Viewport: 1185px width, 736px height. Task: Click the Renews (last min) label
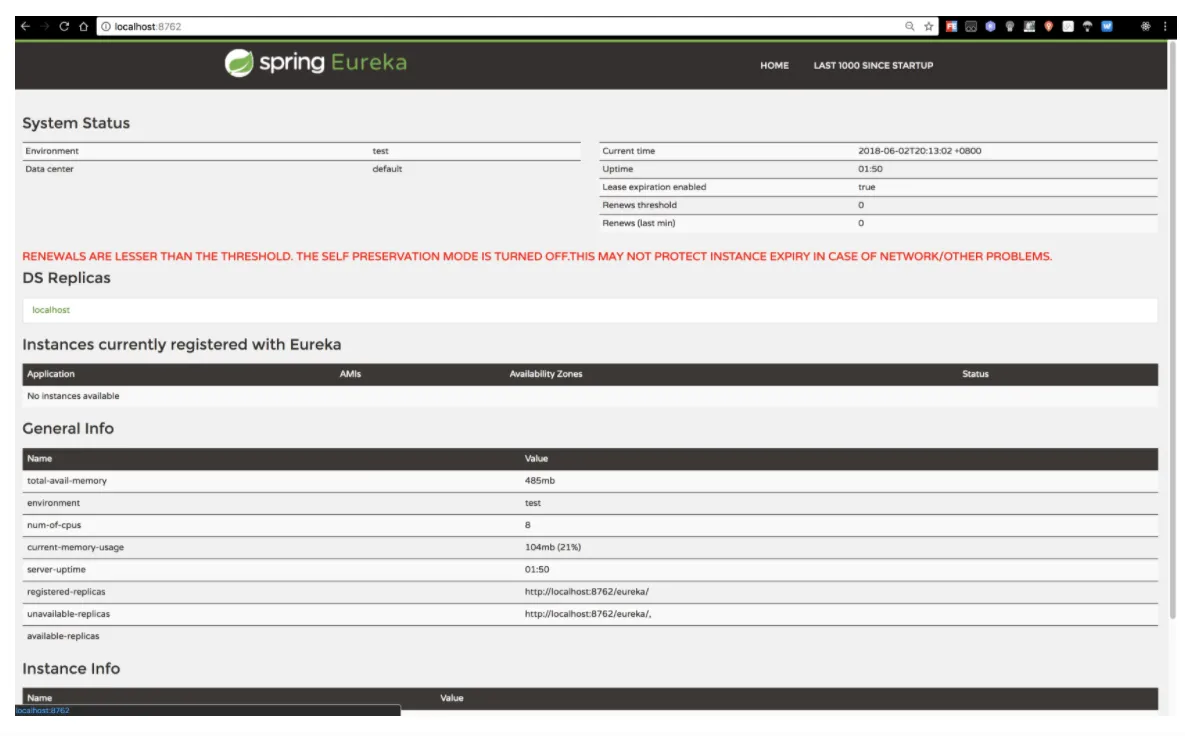(x=639, y=224)
